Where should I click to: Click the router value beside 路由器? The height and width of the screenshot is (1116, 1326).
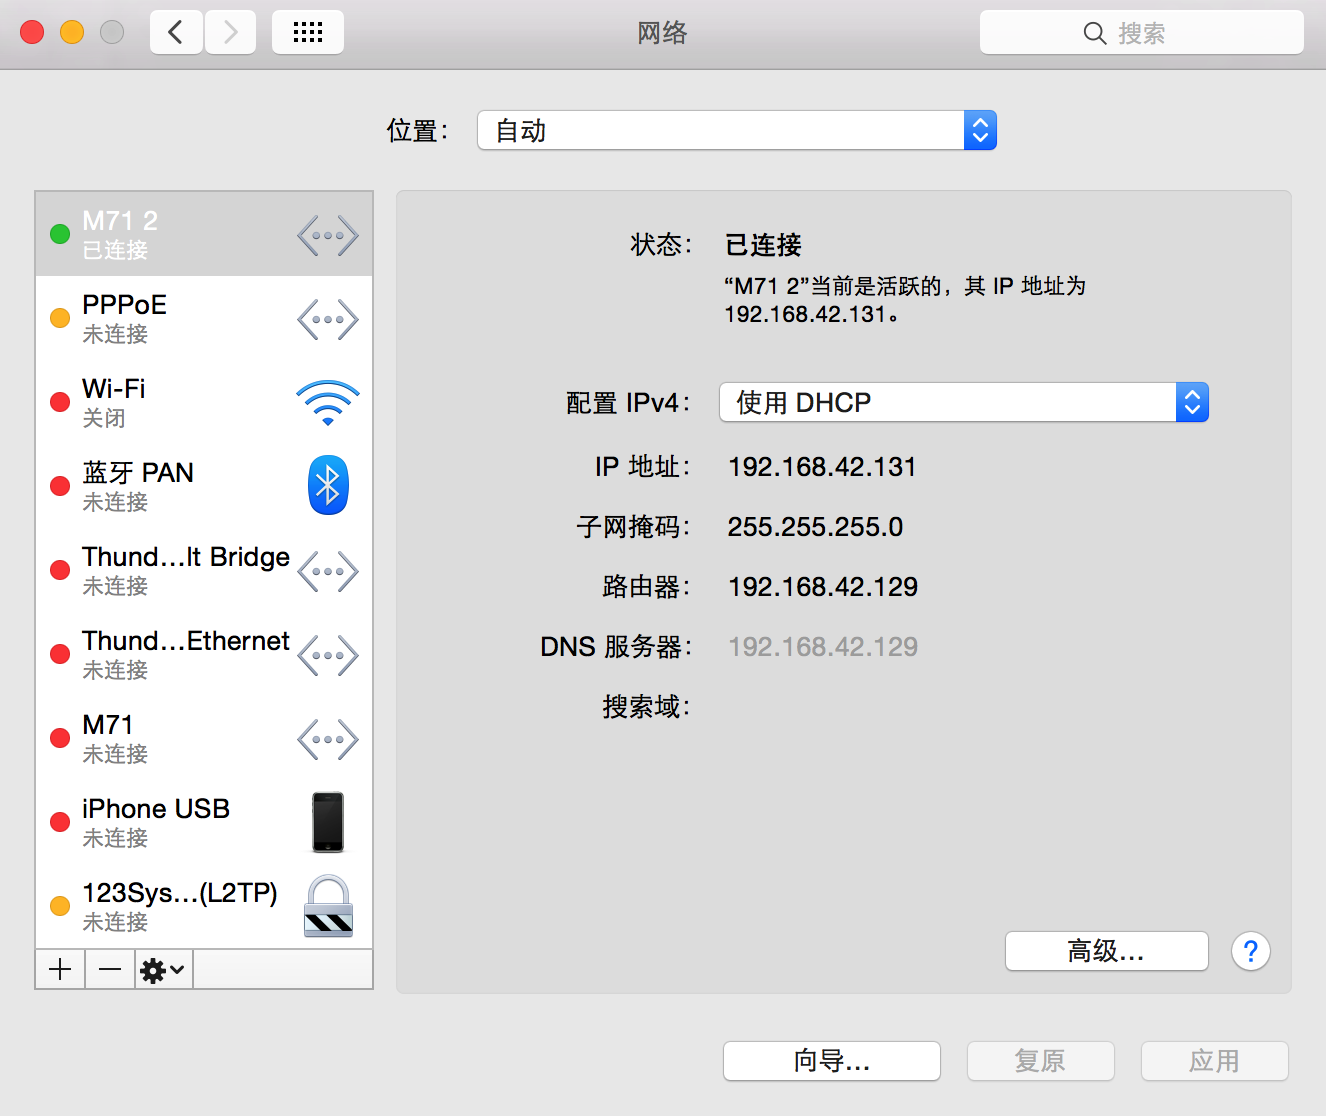tap(823, 587)
